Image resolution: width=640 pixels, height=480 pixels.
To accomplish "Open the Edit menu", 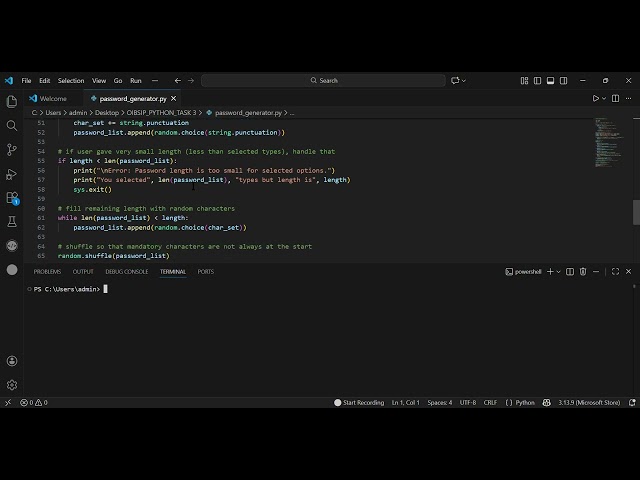I will click(44, 80).
